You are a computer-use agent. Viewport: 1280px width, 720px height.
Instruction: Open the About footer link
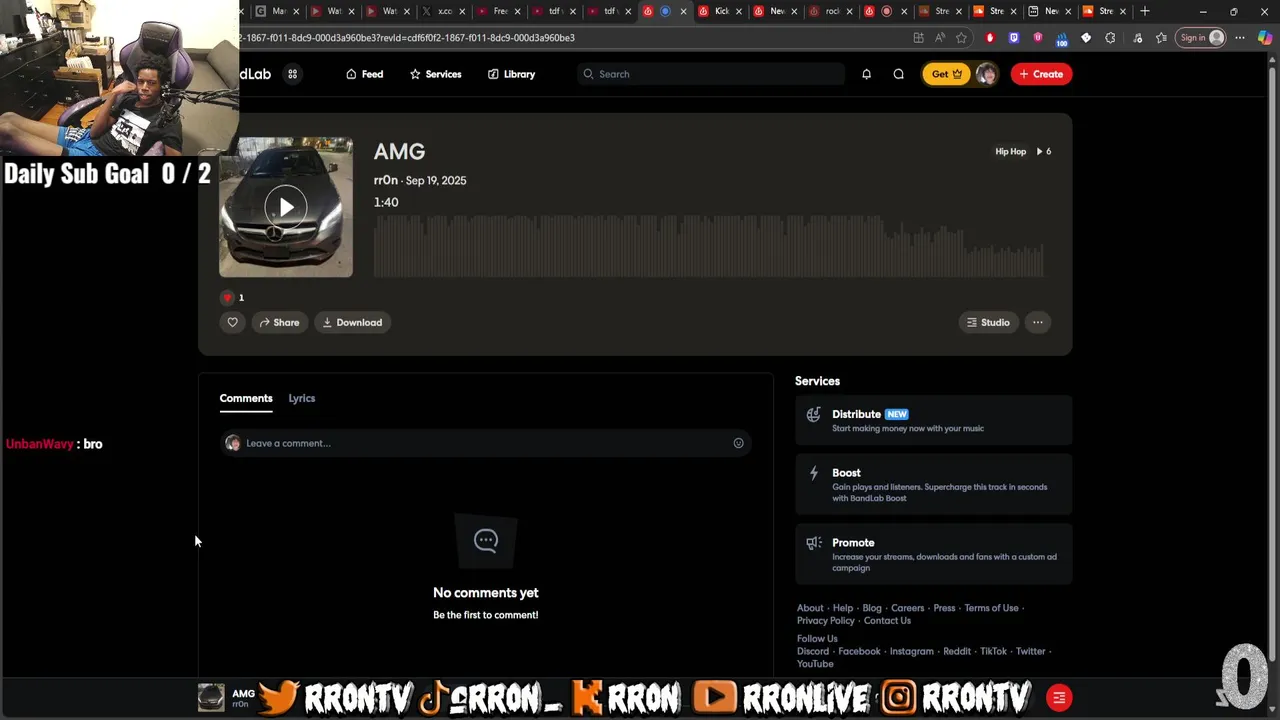tap(810, 608)
